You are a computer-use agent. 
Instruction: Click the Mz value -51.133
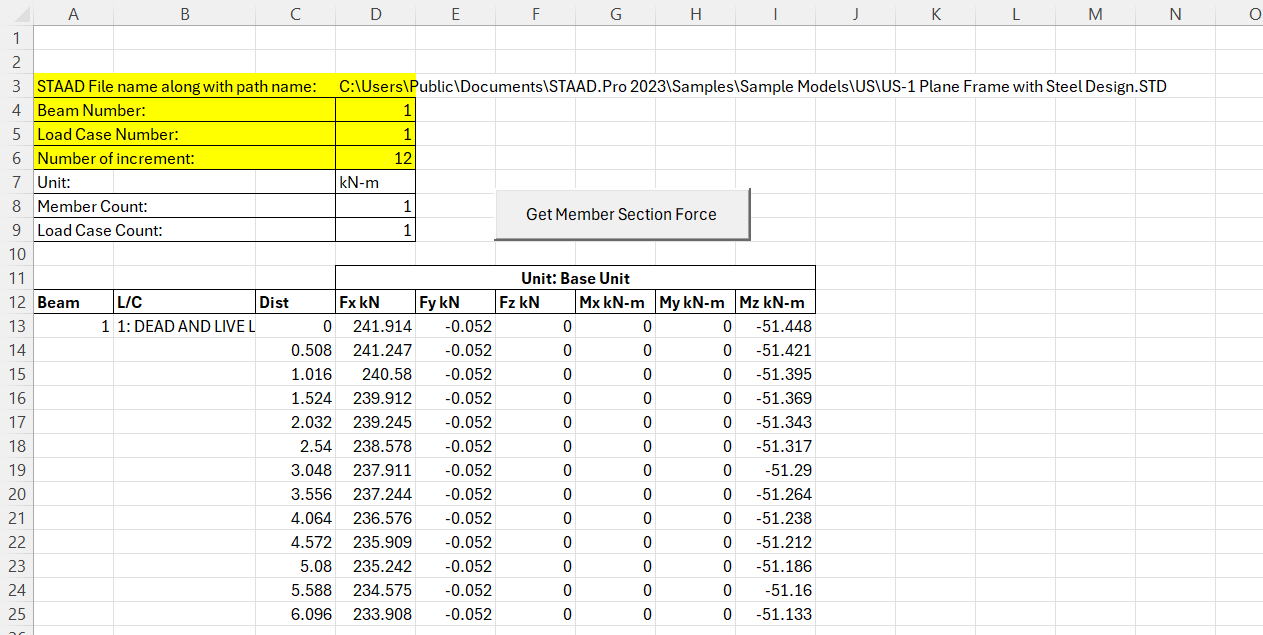click(x=776, y=614)
